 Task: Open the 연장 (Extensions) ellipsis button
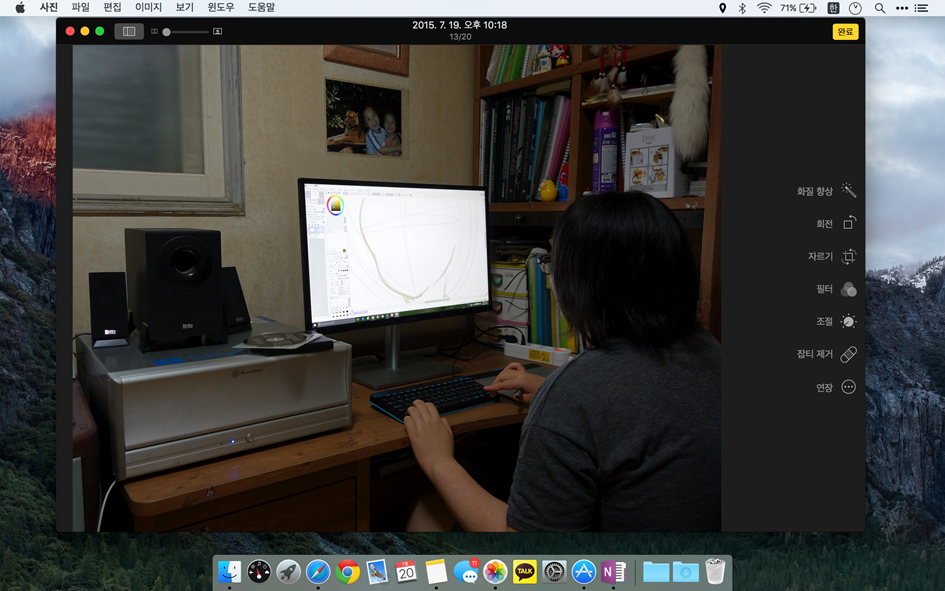coord(836,387)
